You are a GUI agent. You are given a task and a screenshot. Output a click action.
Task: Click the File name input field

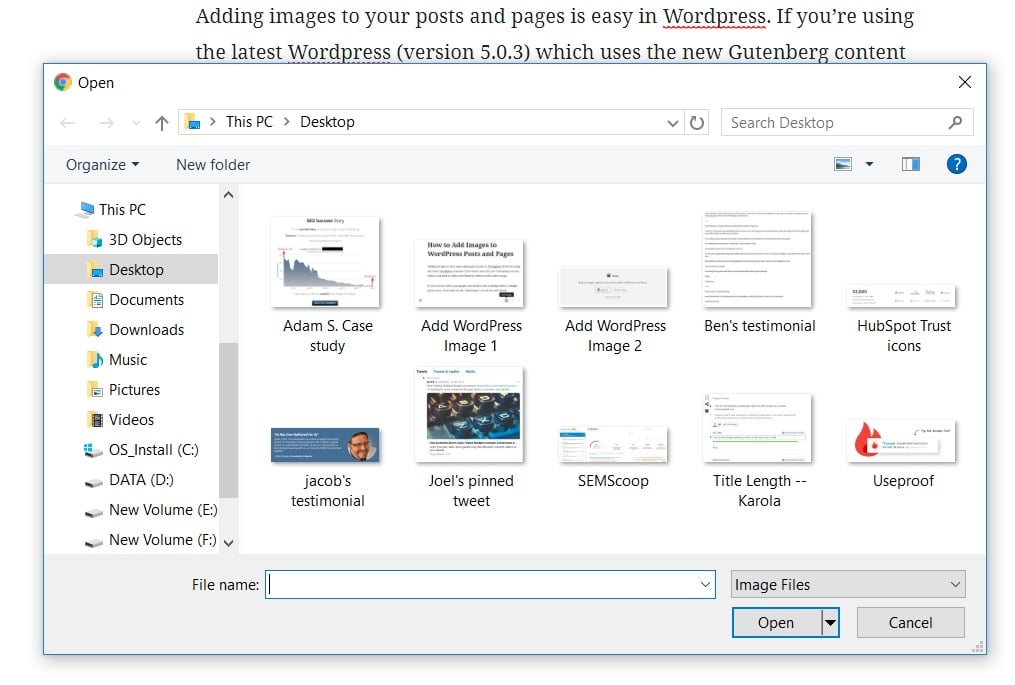pyautogui.click(x=483, y=585)
